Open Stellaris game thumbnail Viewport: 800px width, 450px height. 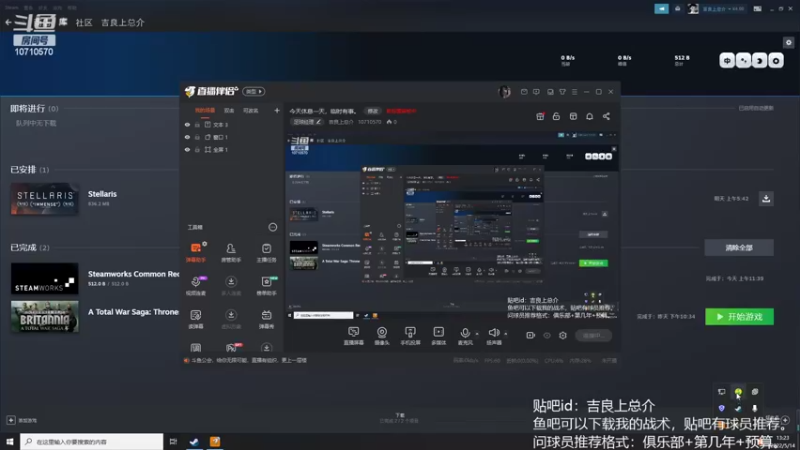[44, 198]
